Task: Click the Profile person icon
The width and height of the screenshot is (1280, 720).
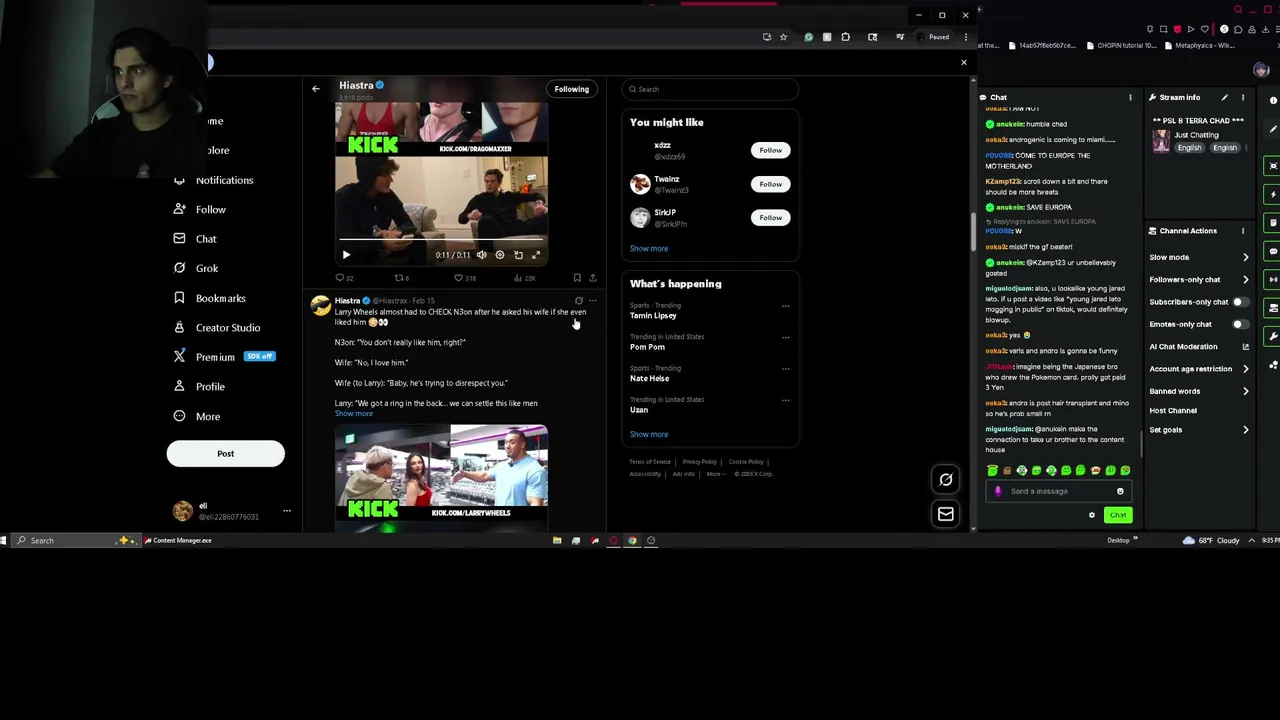Action: (x=179, y=386)
